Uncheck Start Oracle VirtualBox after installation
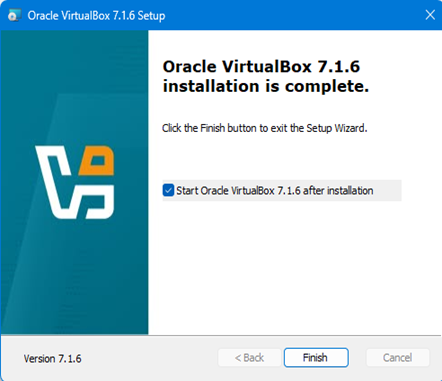This screenshot has width=442, height=381. point(168,190)
